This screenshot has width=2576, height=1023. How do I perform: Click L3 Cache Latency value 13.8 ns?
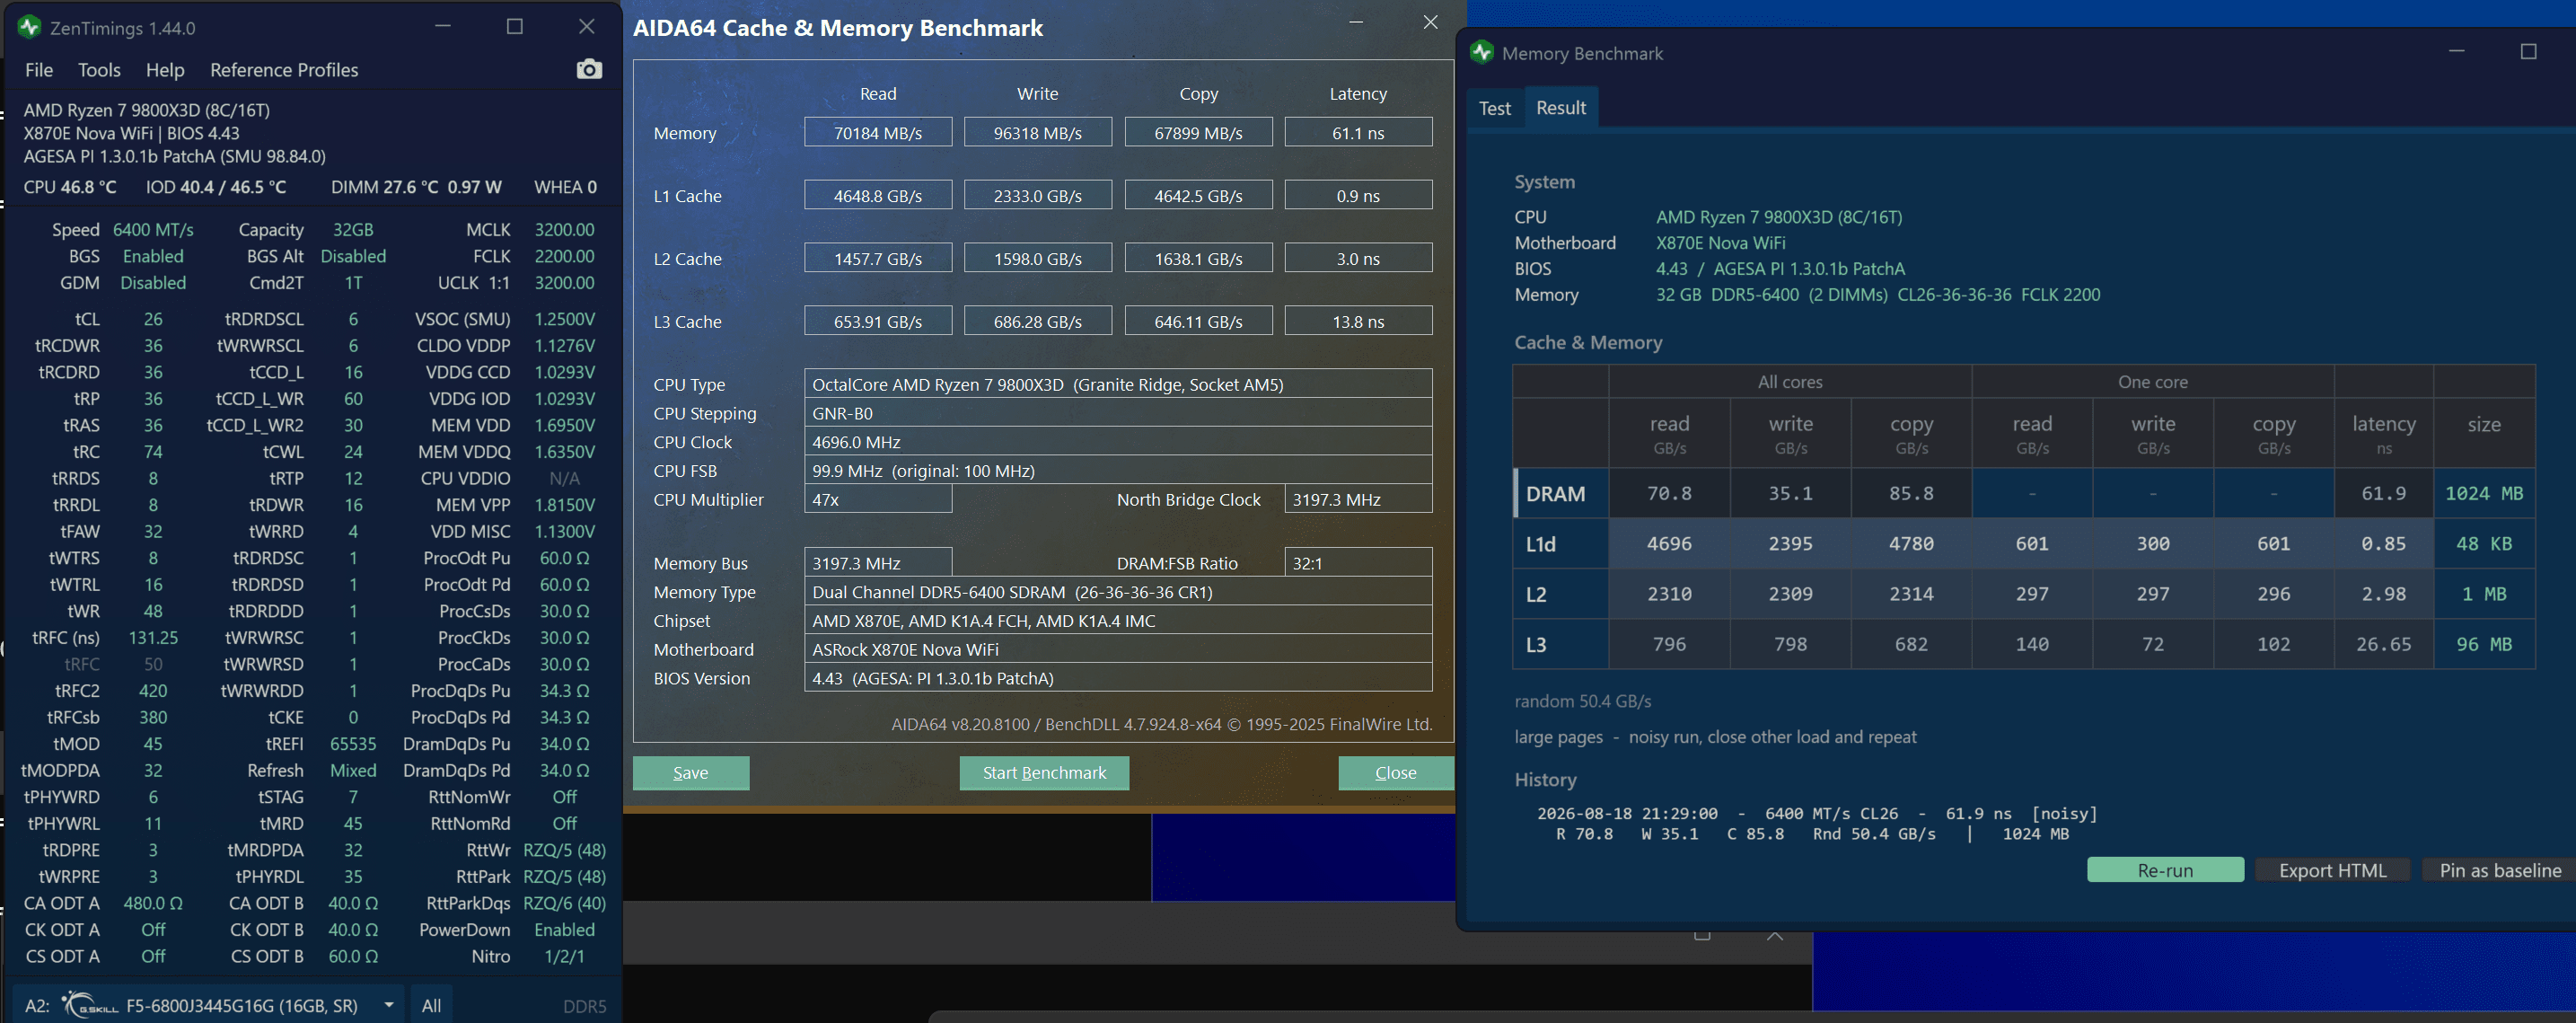tap(1358, 321)
